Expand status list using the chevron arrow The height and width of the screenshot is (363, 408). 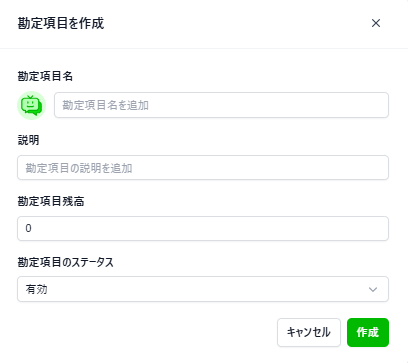click(x=373, y=289)
